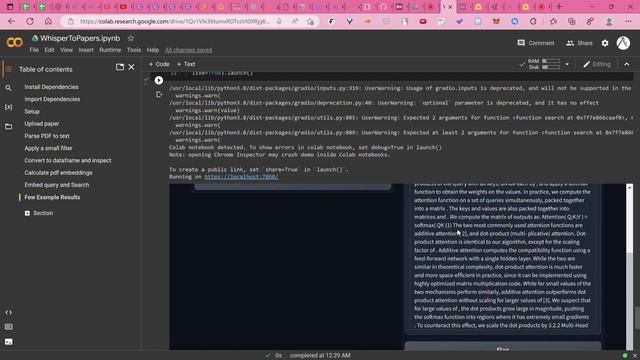Go to Upload paper section
The image size is (640, 360).
42,124
